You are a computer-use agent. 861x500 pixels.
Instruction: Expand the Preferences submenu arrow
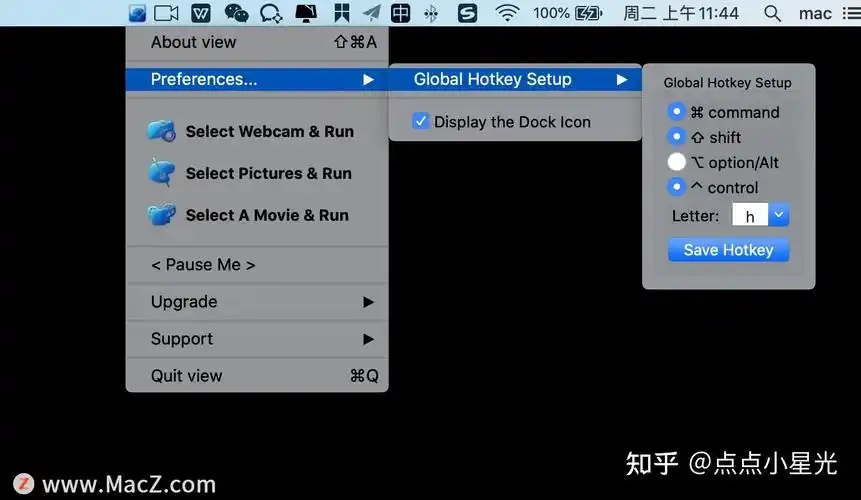(x=368, y=80)
